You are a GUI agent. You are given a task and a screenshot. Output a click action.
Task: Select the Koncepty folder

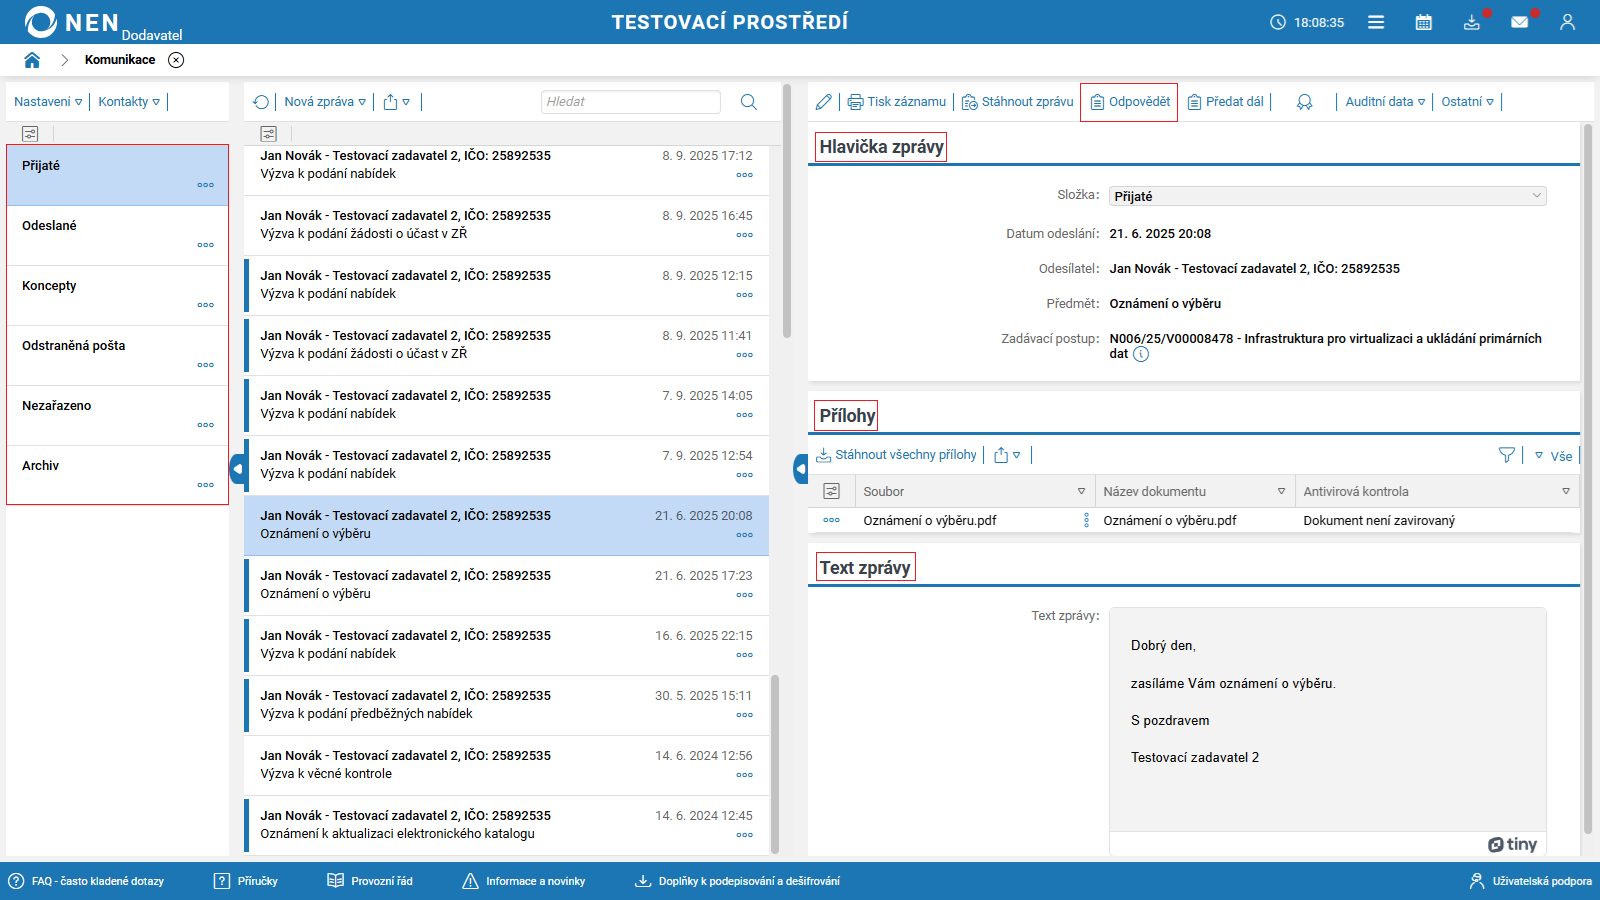point(118,296)
